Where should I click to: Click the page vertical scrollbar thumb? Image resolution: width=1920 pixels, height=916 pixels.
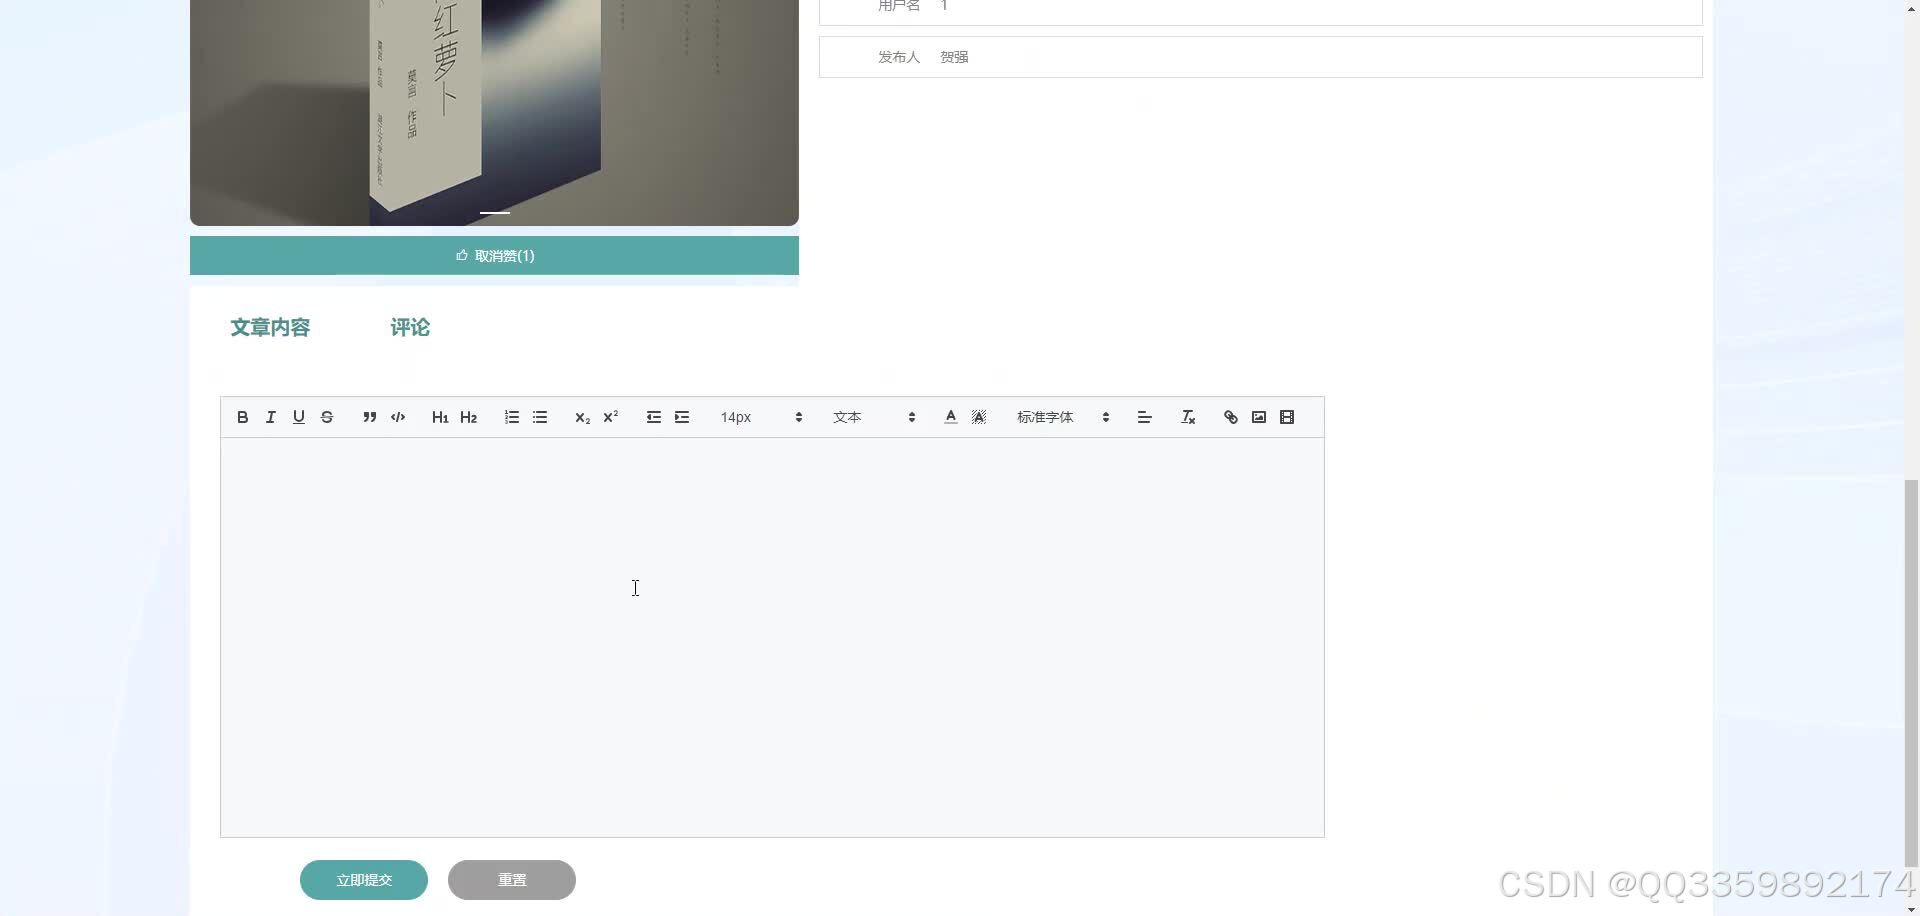(1912, 672)
